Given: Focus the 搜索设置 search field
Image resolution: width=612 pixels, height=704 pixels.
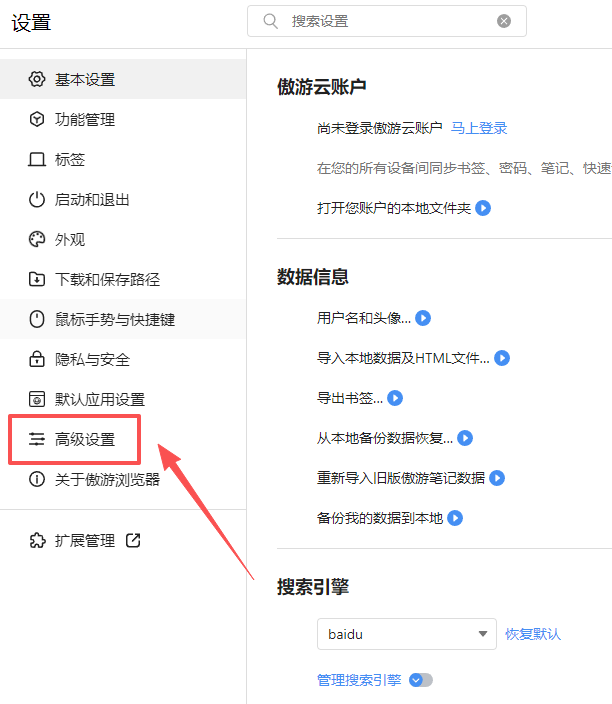Looking at the screenshot, I should click(x=387, y=21).
